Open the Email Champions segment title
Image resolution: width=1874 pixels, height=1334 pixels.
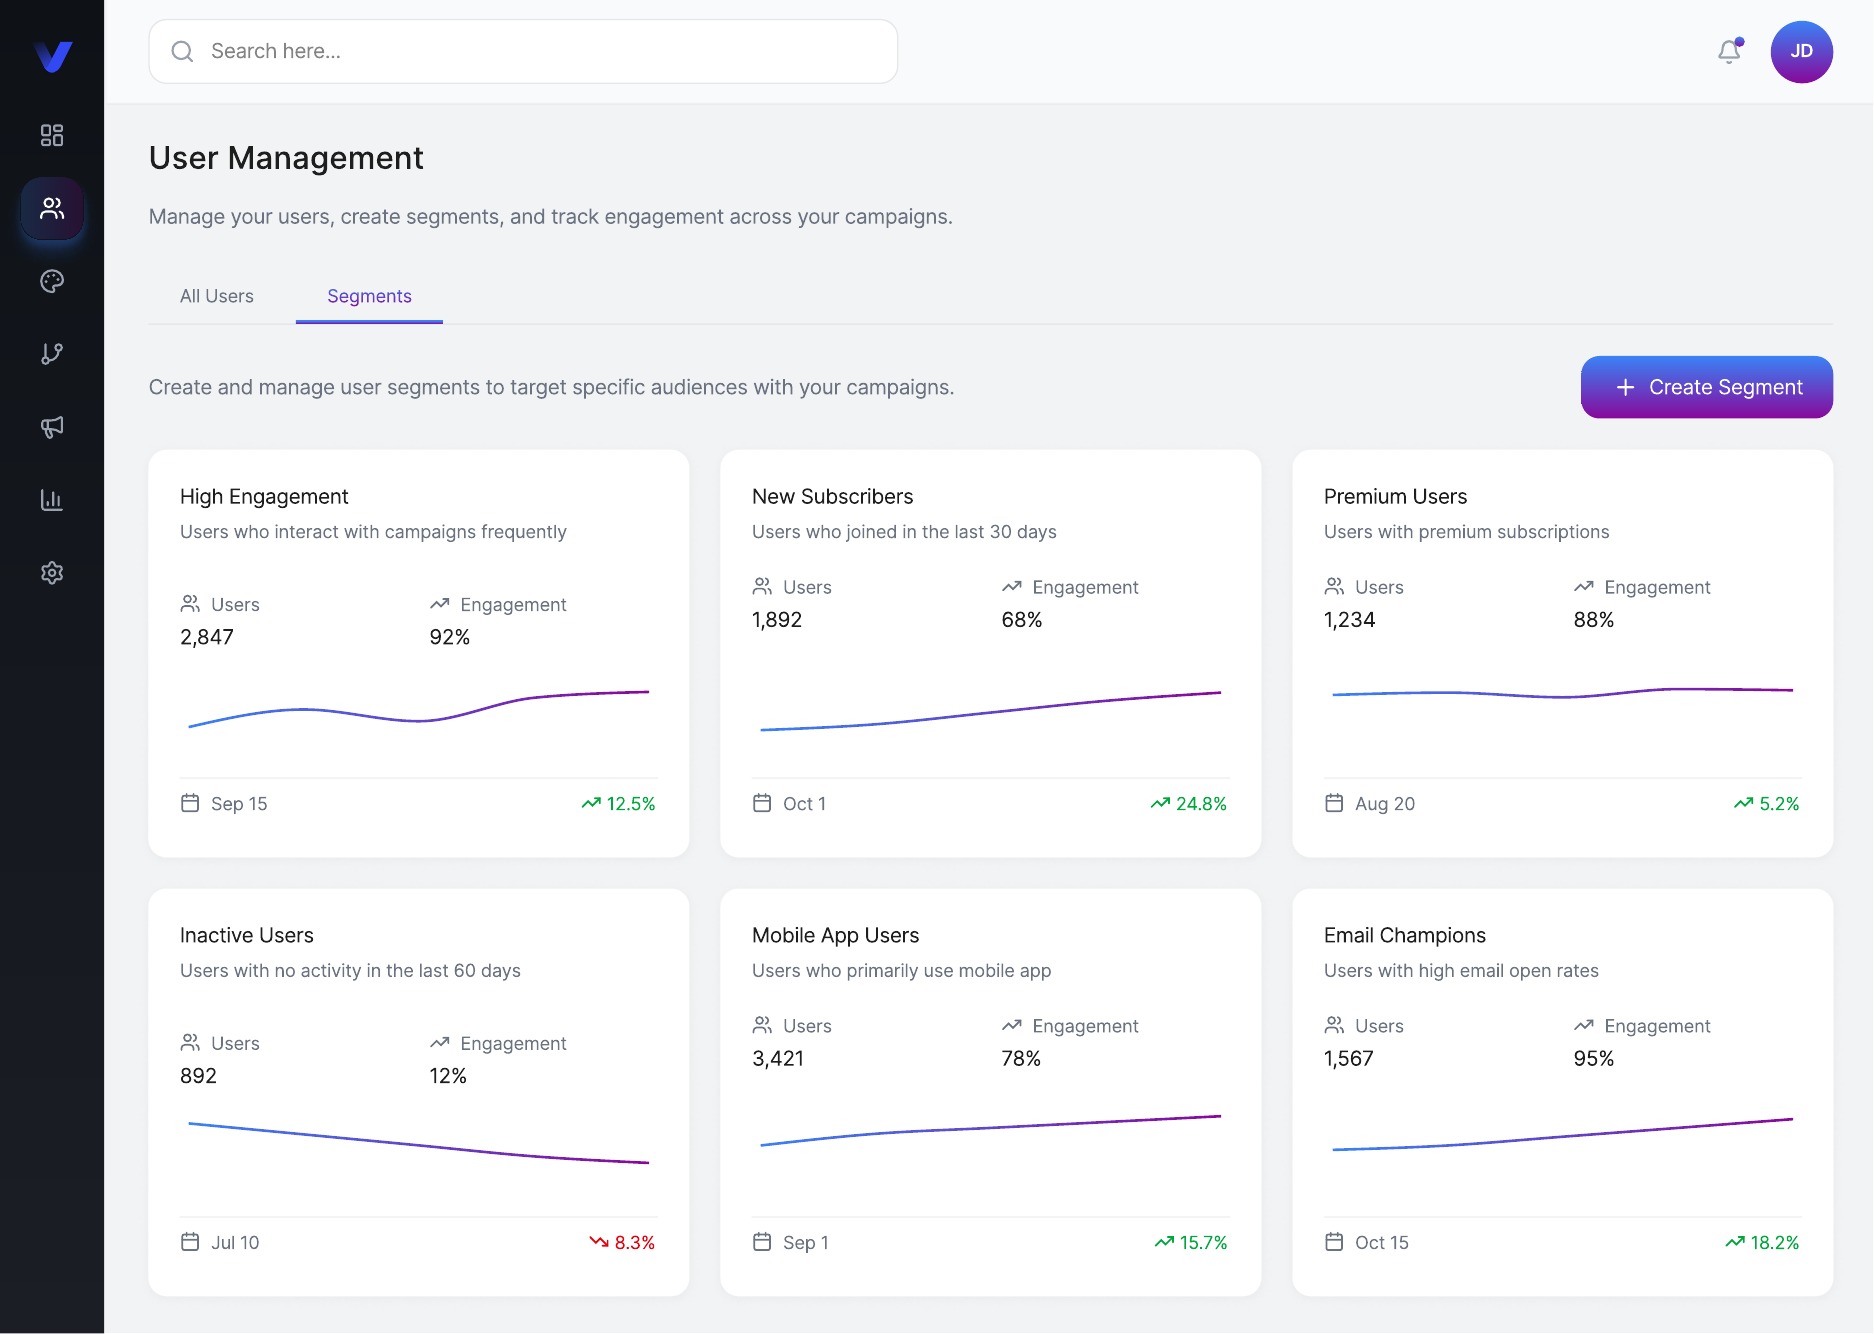[x=1404, y=936]
